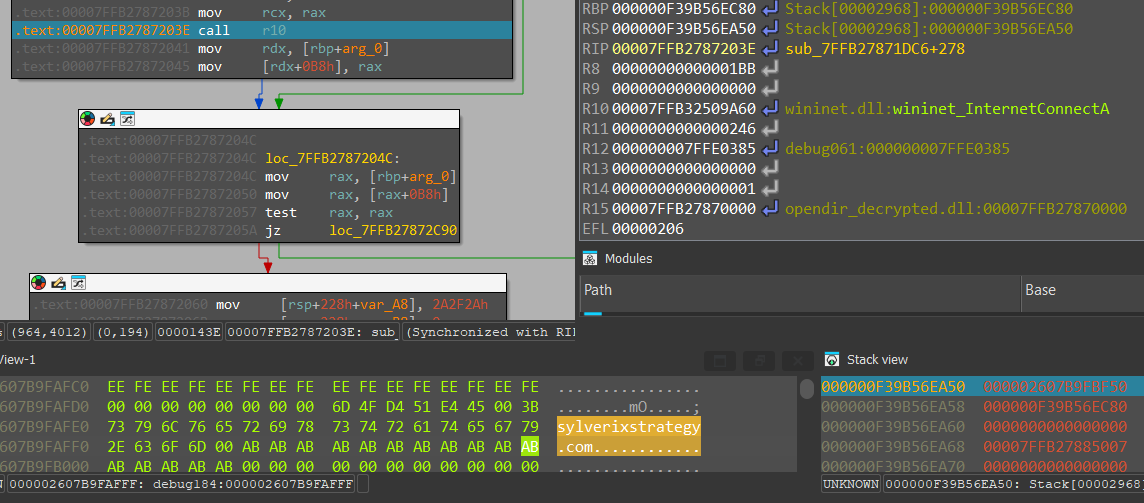Click group nodes icon on block with var_A8
1144x503 pixels.
(x=78, y=283)
